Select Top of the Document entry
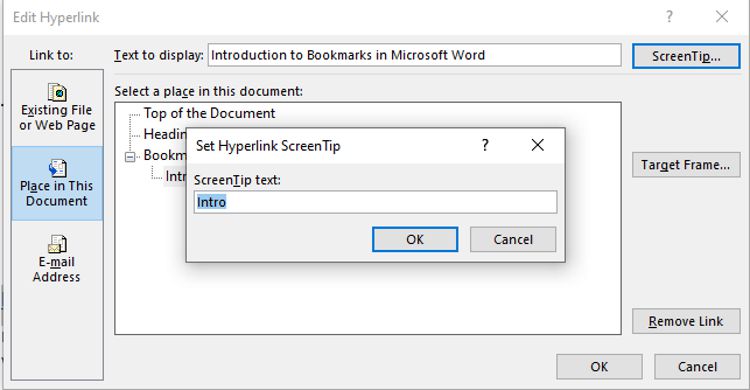 coord(210,113)
